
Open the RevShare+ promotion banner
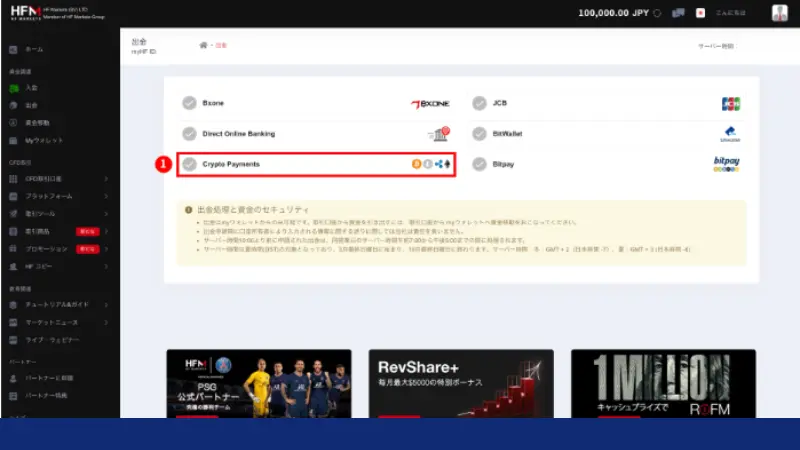[461, 383]
